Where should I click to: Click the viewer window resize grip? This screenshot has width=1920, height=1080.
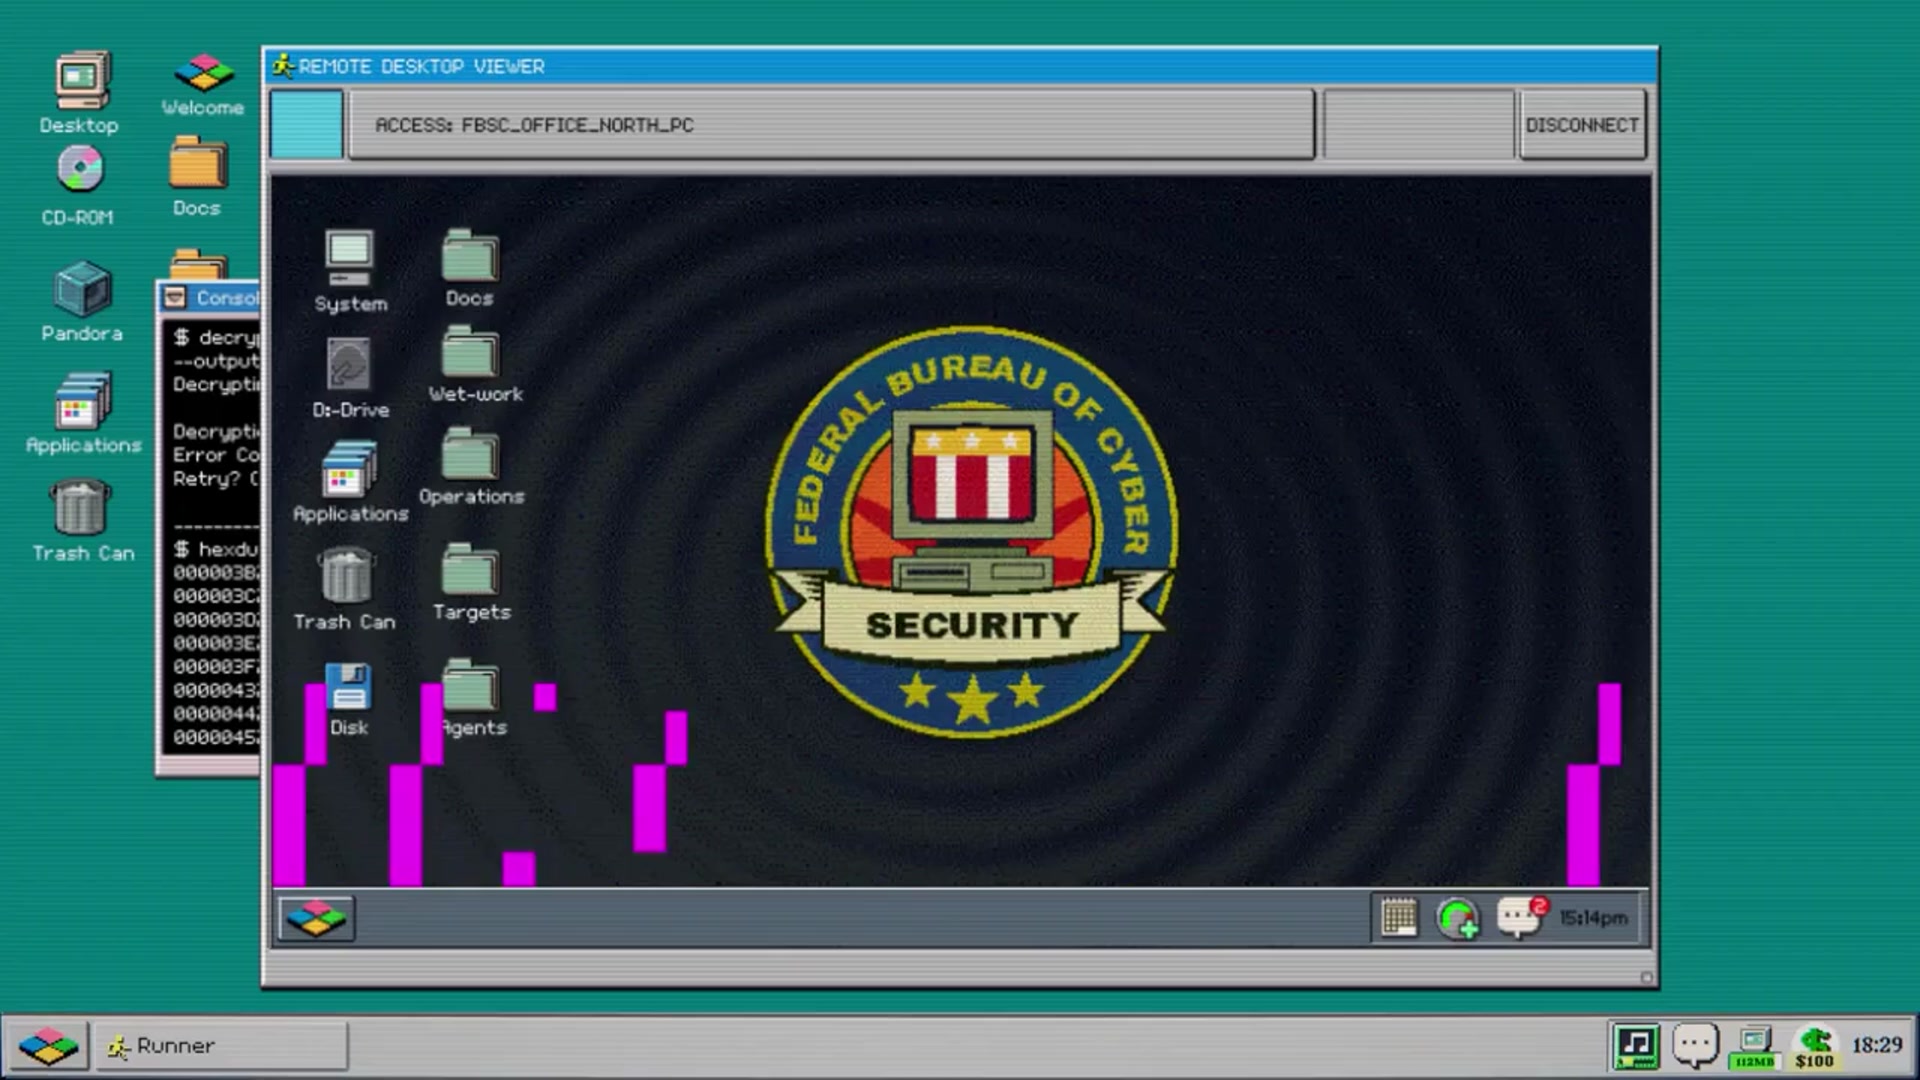pyautogui.click(x=1646, y=977)
